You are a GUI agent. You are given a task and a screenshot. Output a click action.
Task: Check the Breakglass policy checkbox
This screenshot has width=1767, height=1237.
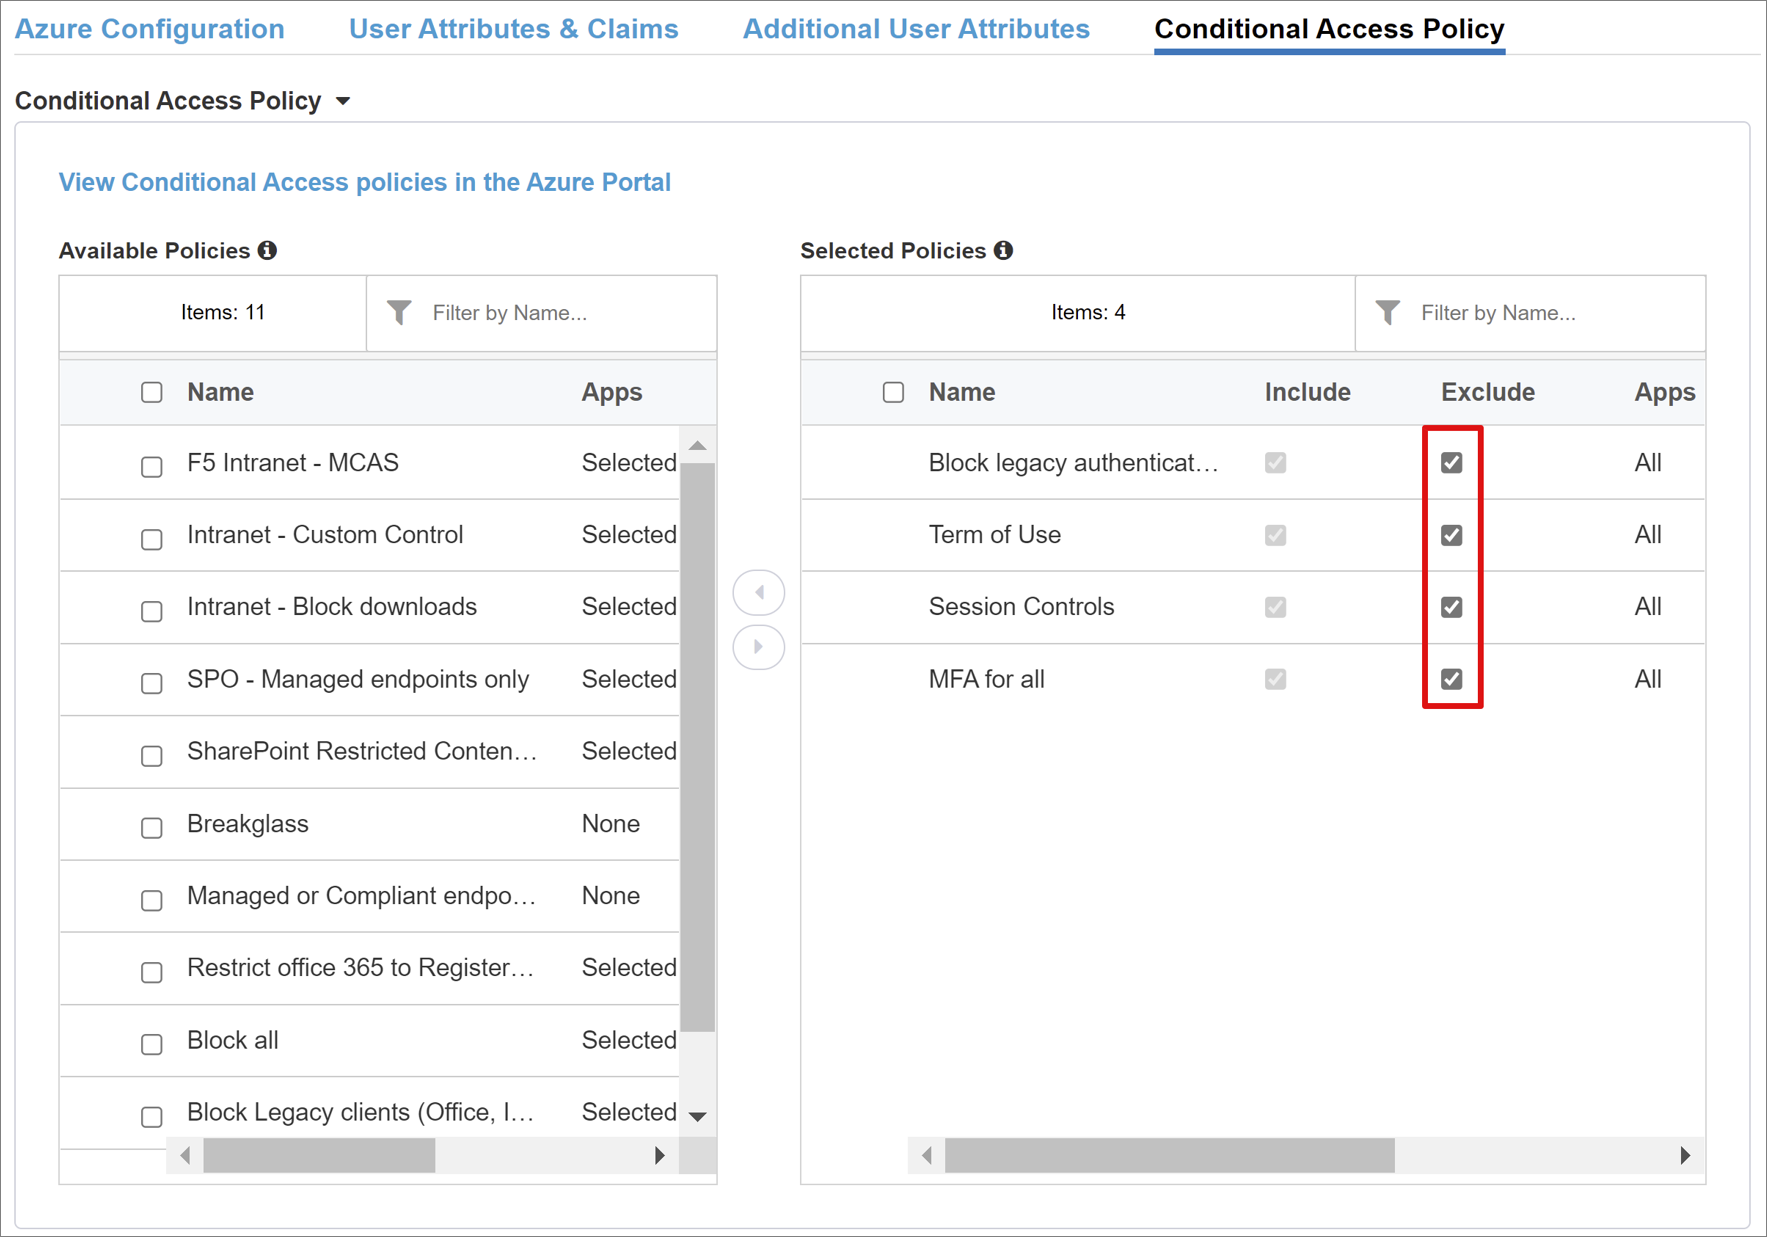click(x=151, y=827)
